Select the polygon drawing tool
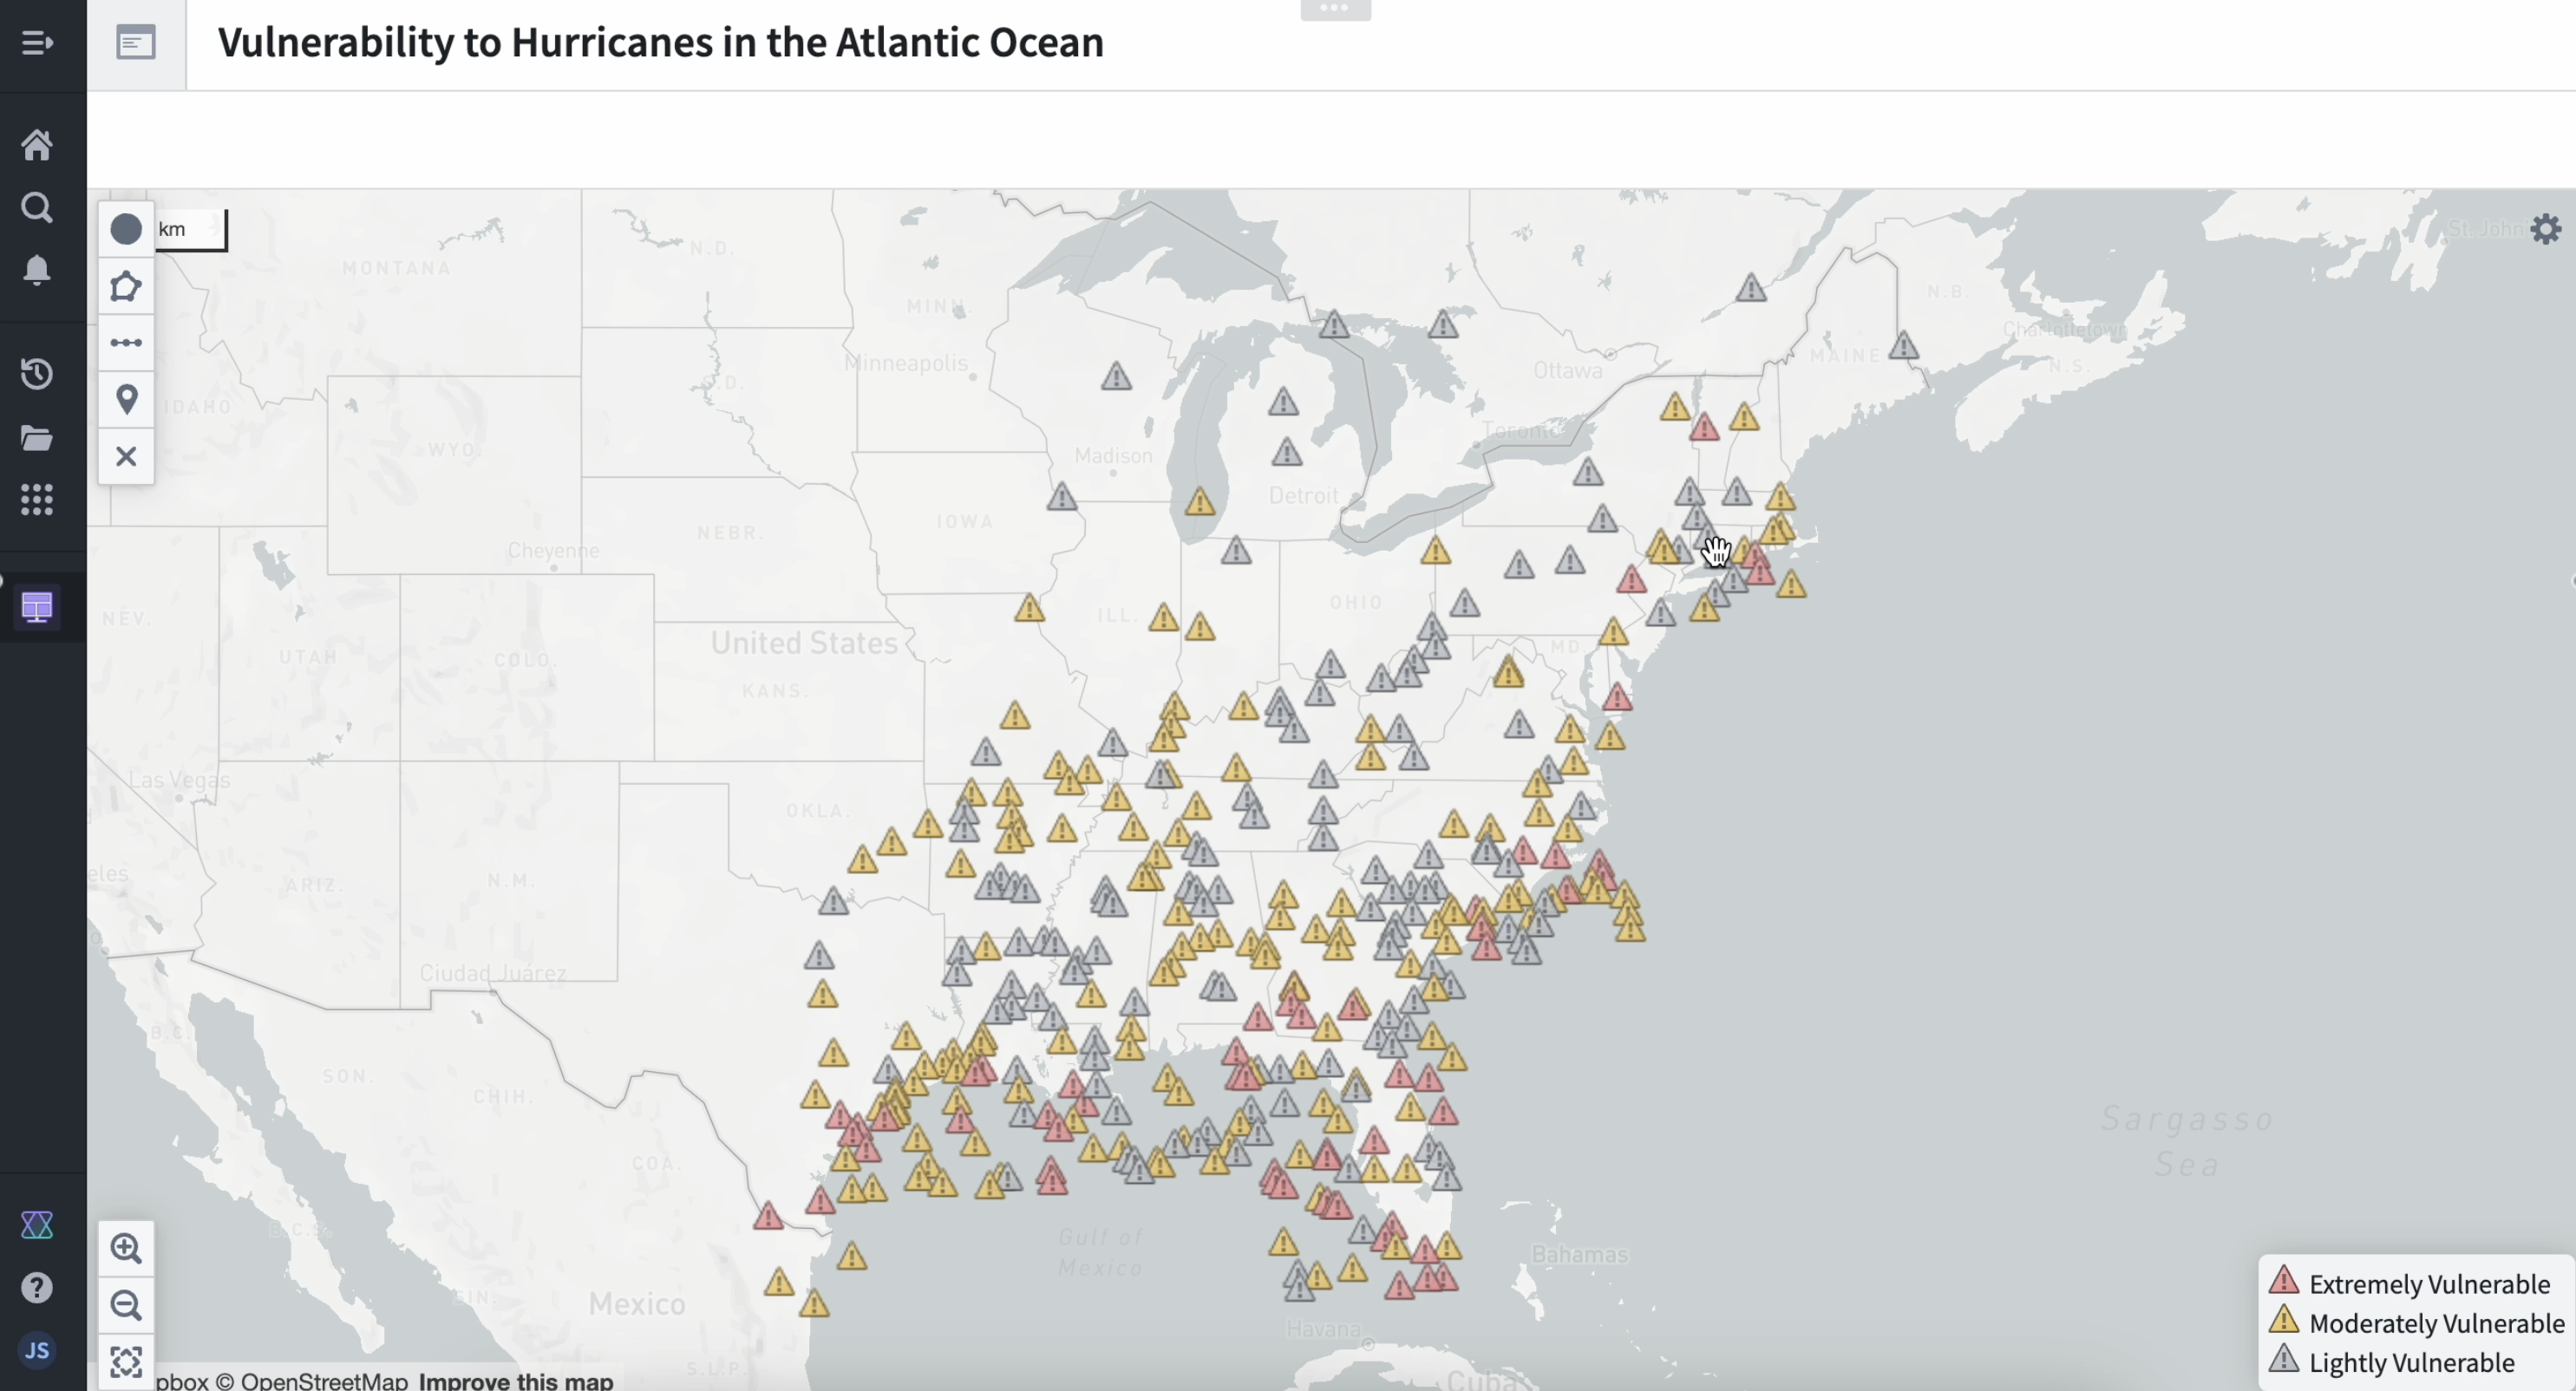Image resolution: width=2576 pixels, height=1391 pixels. (126, 287)
